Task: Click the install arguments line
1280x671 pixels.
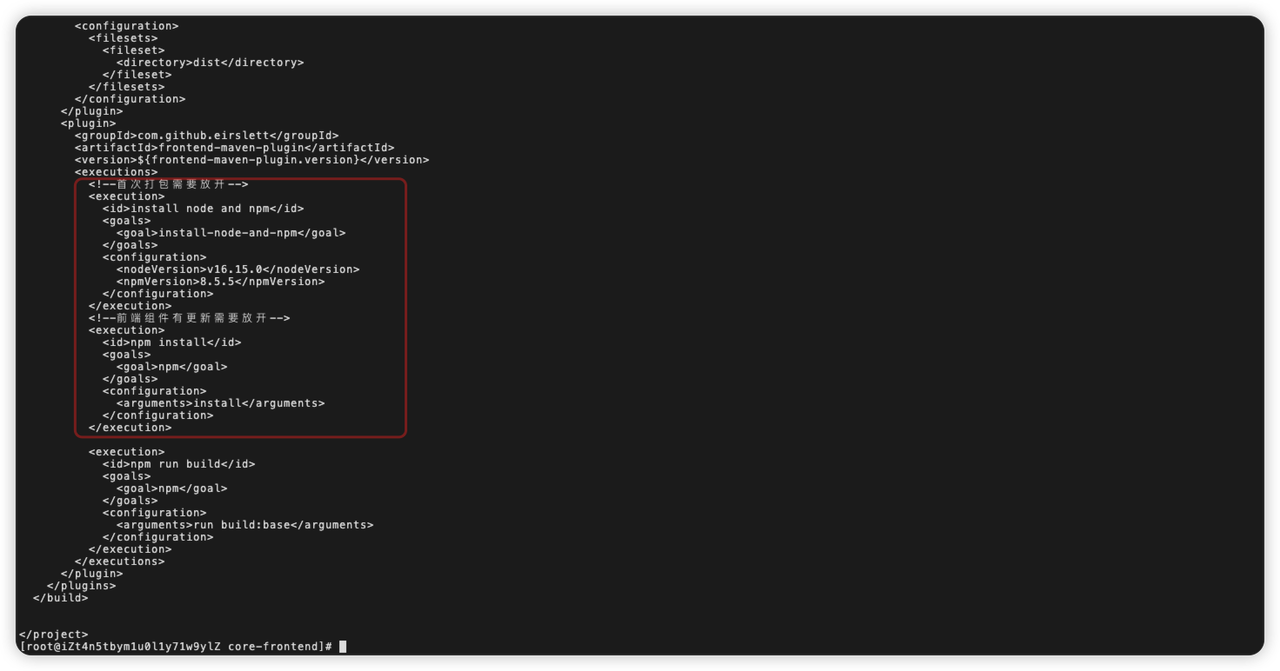Action: point(220,403)
